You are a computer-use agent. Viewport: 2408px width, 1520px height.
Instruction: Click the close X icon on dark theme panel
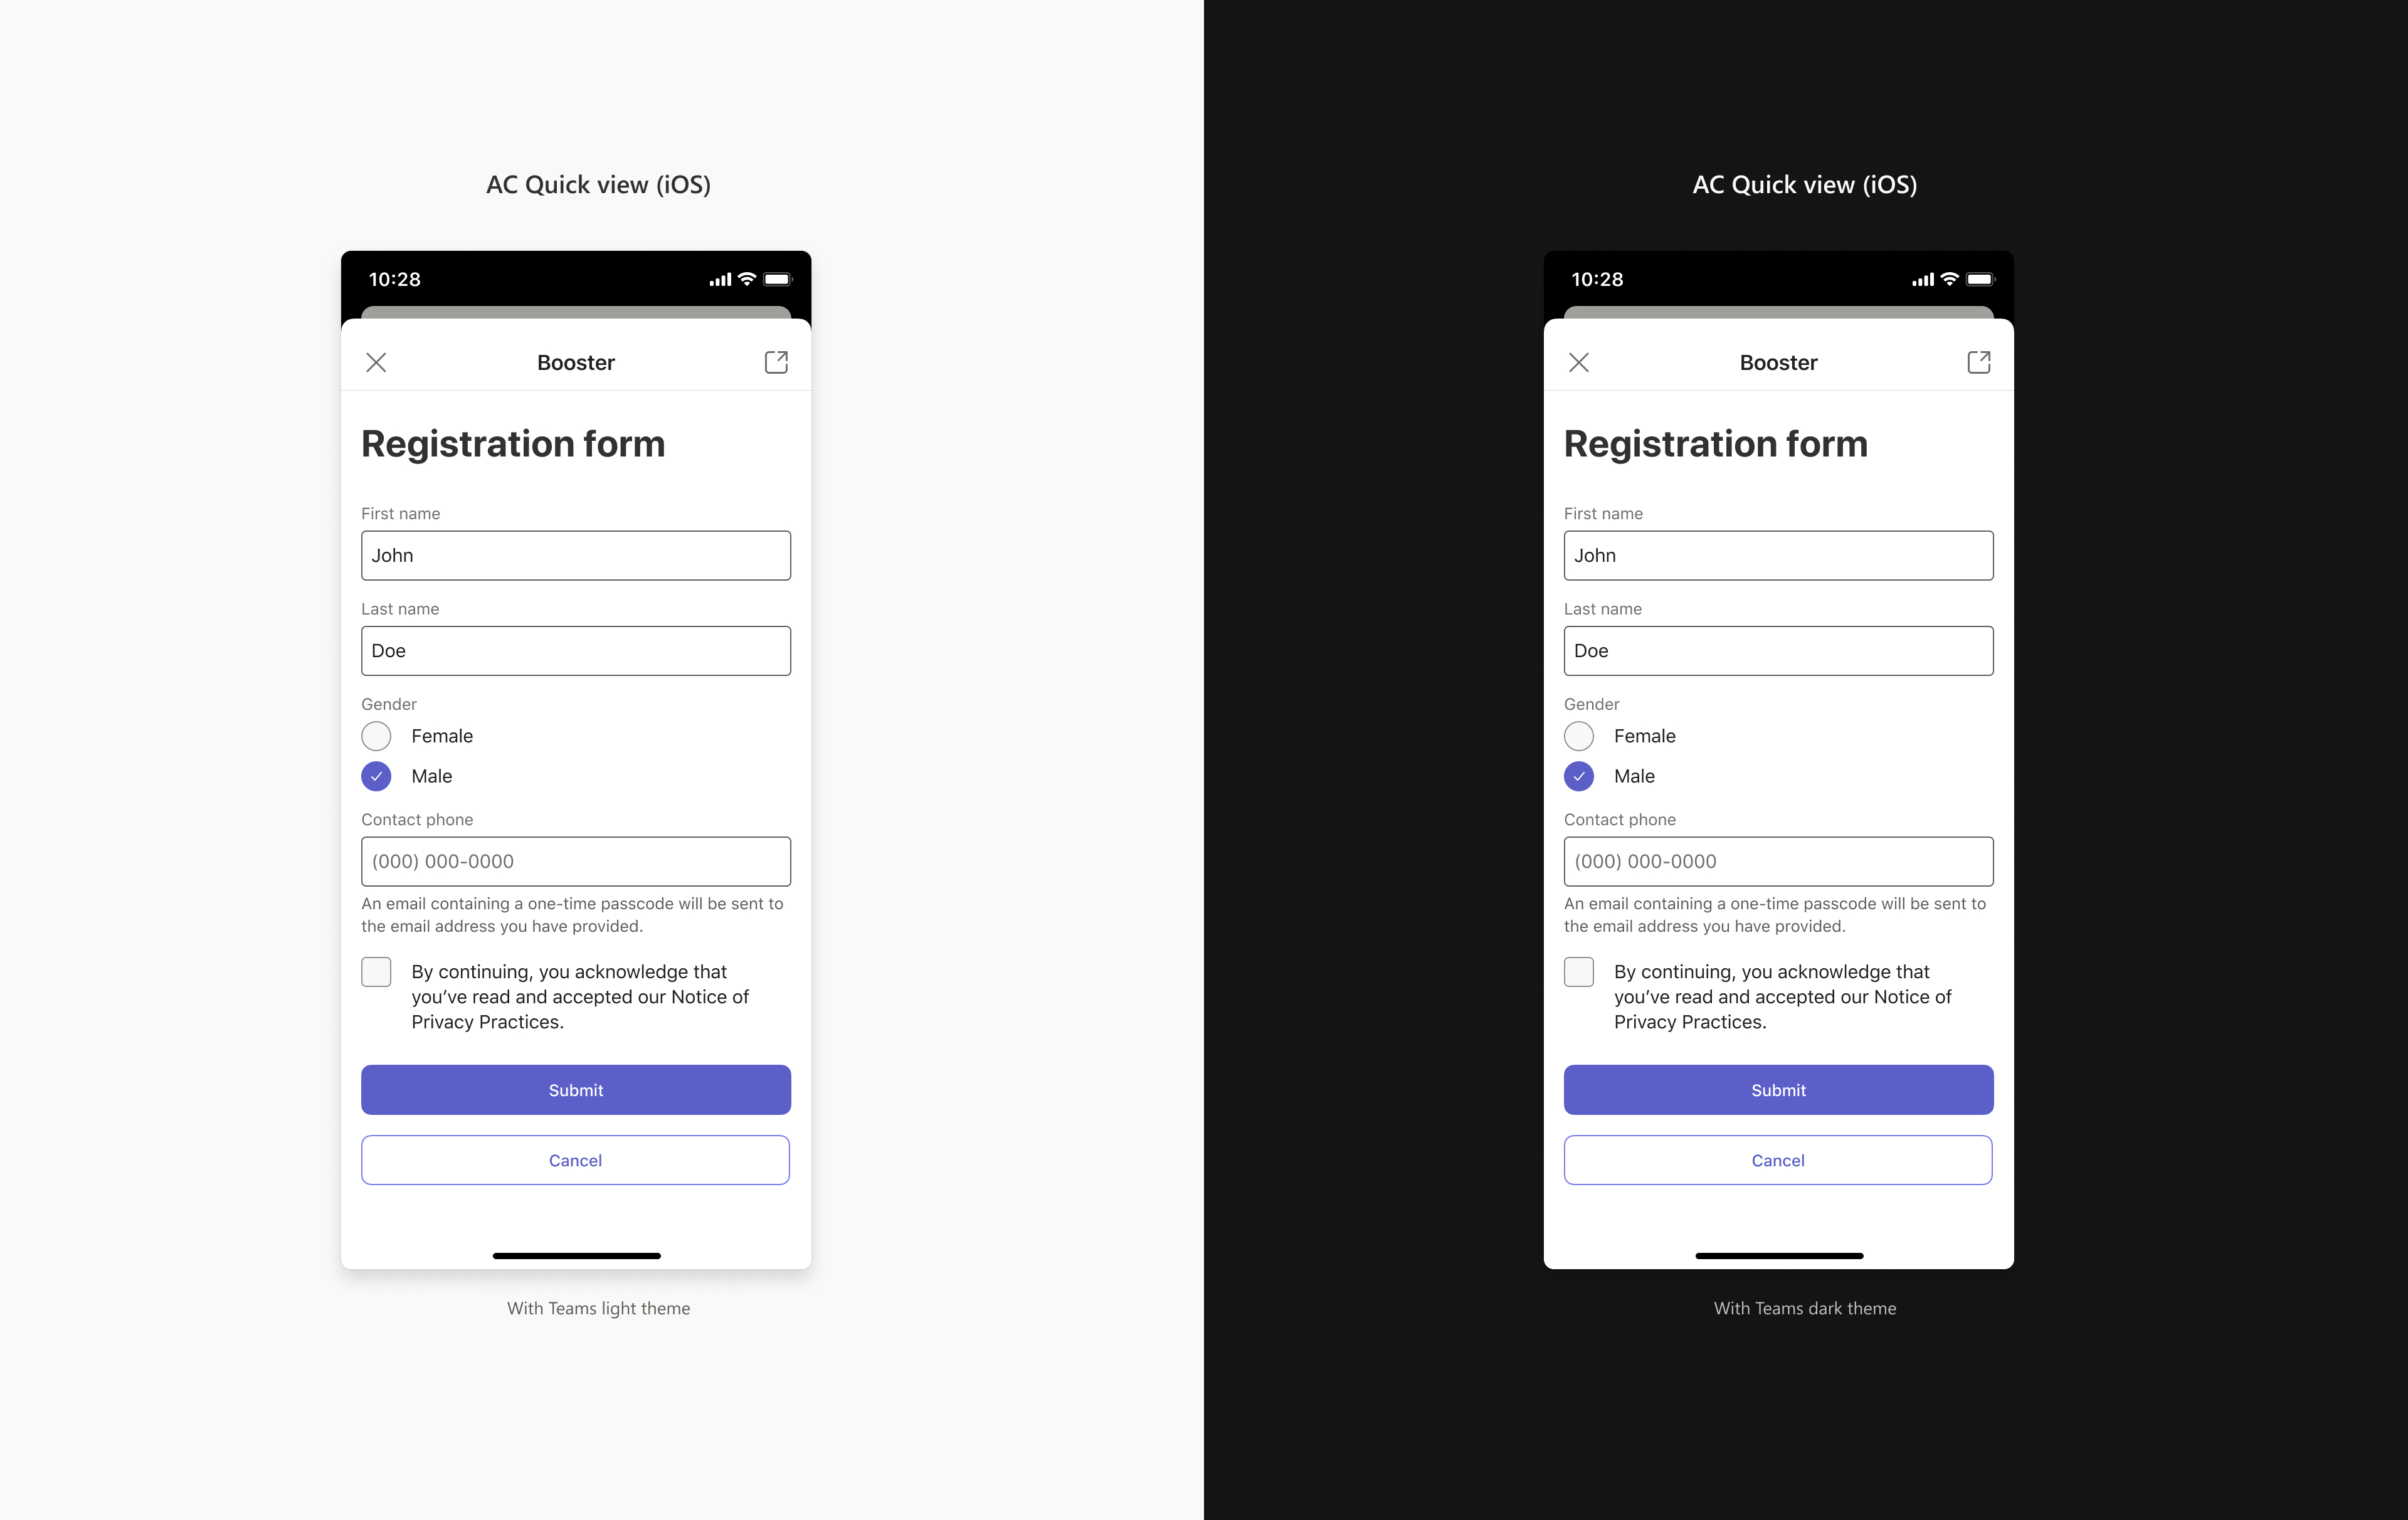[1578, 362]
